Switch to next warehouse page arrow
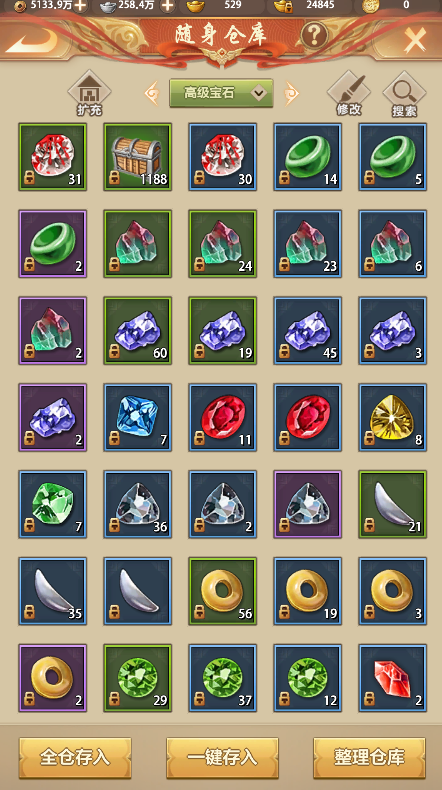Viewport: 442px width, 790px height. click(x=291, y=94)
